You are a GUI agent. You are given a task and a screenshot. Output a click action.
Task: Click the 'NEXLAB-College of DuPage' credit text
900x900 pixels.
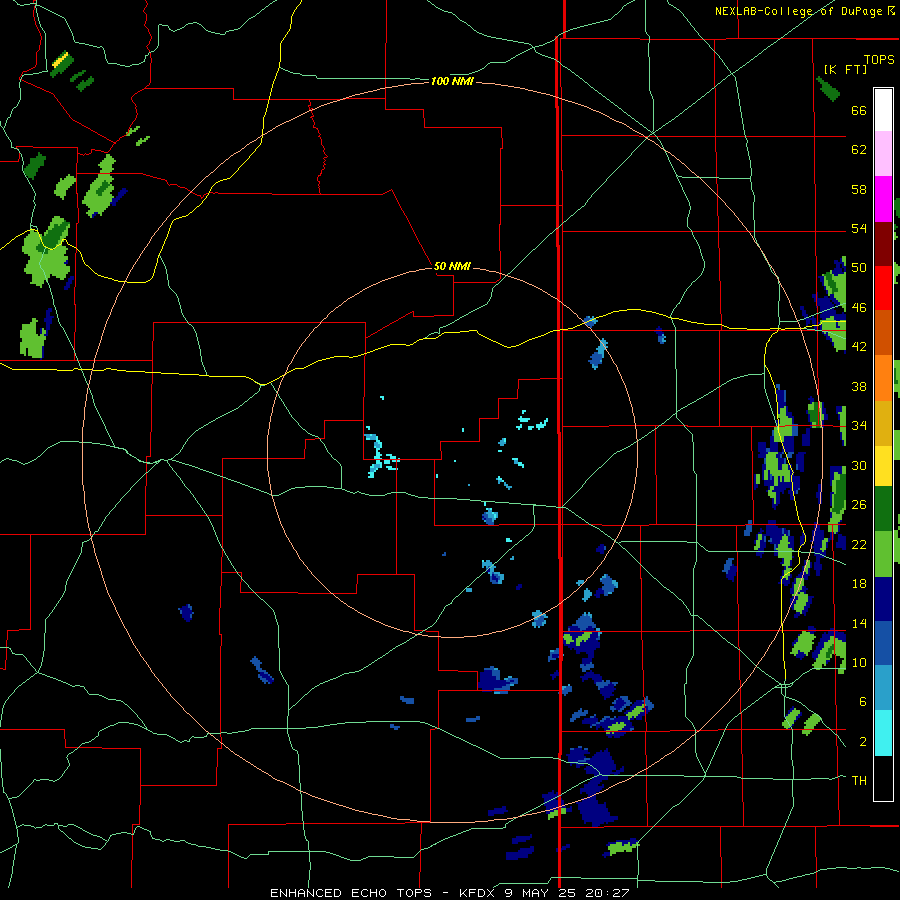point(799,11)
